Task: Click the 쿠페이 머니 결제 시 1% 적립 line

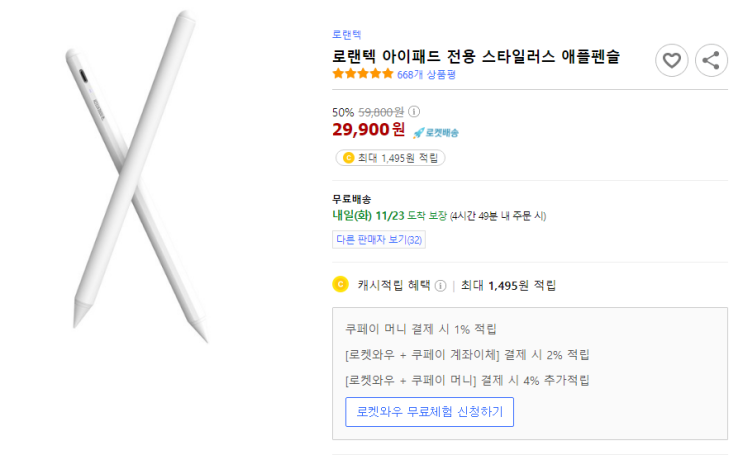Action: click(420, 329)
